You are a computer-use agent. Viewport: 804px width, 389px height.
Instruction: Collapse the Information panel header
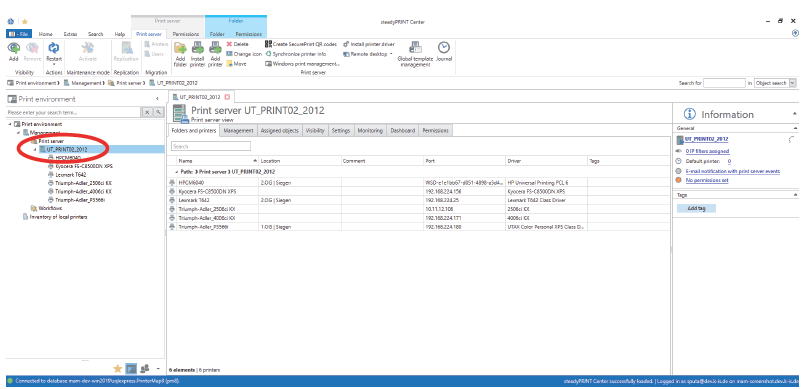click(795, 113)
